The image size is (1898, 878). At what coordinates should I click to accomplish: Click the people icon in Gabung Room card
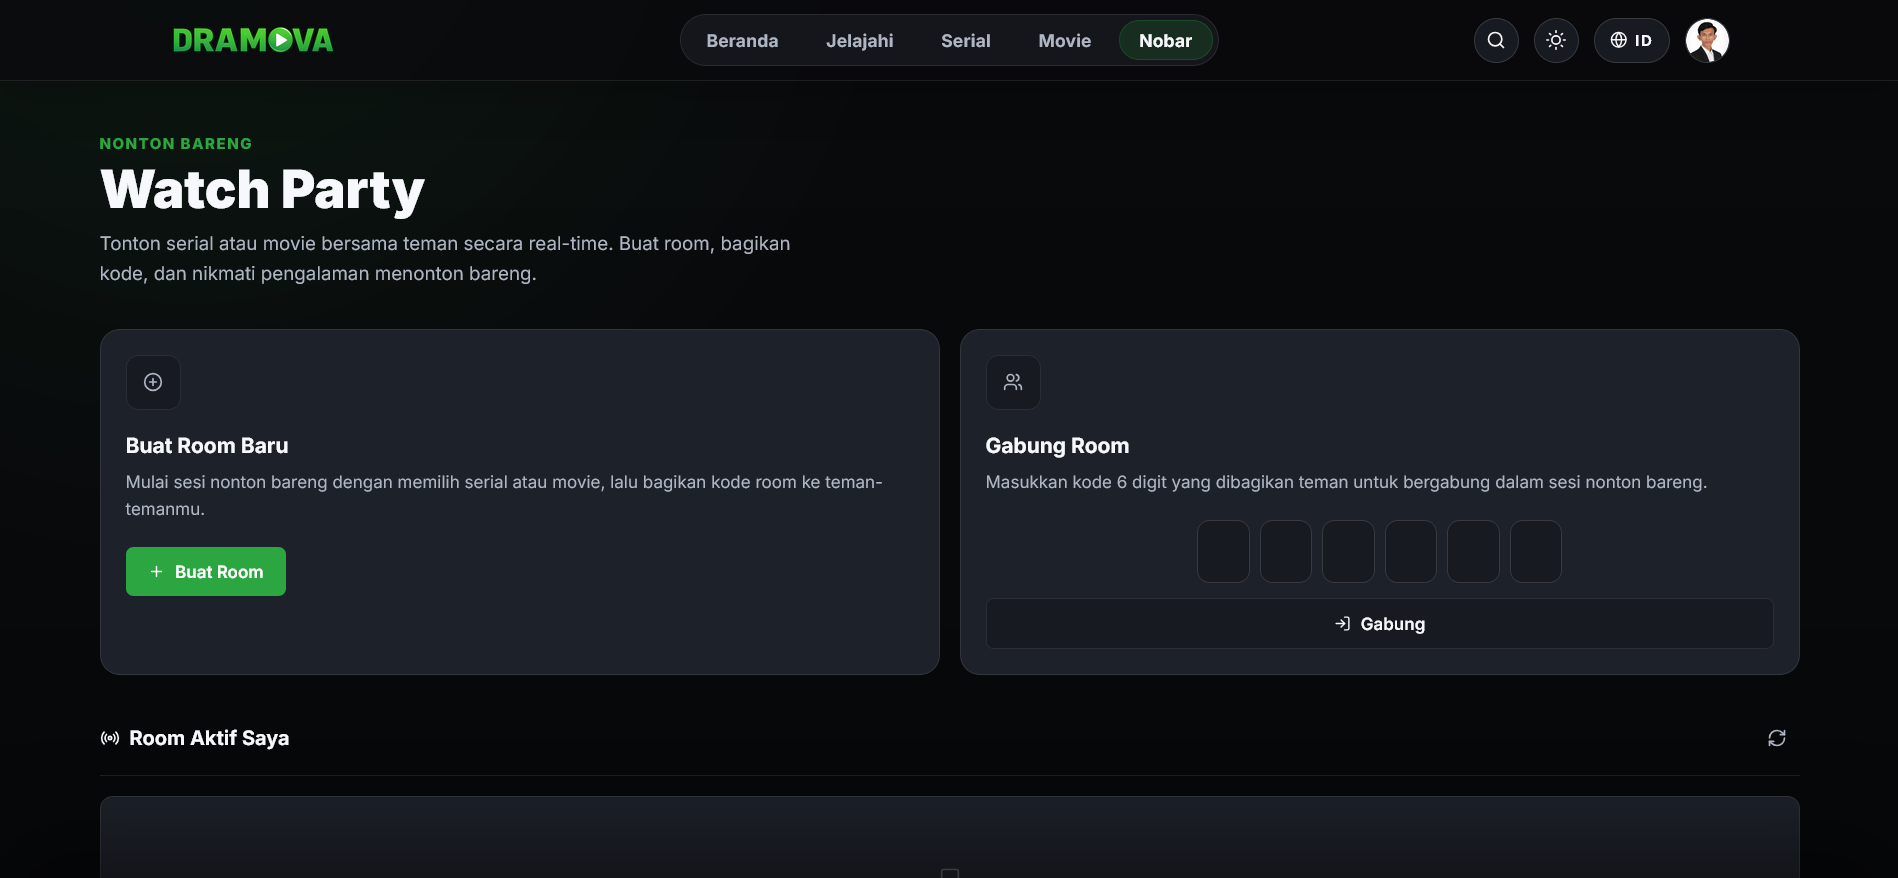coord(1013,382)
